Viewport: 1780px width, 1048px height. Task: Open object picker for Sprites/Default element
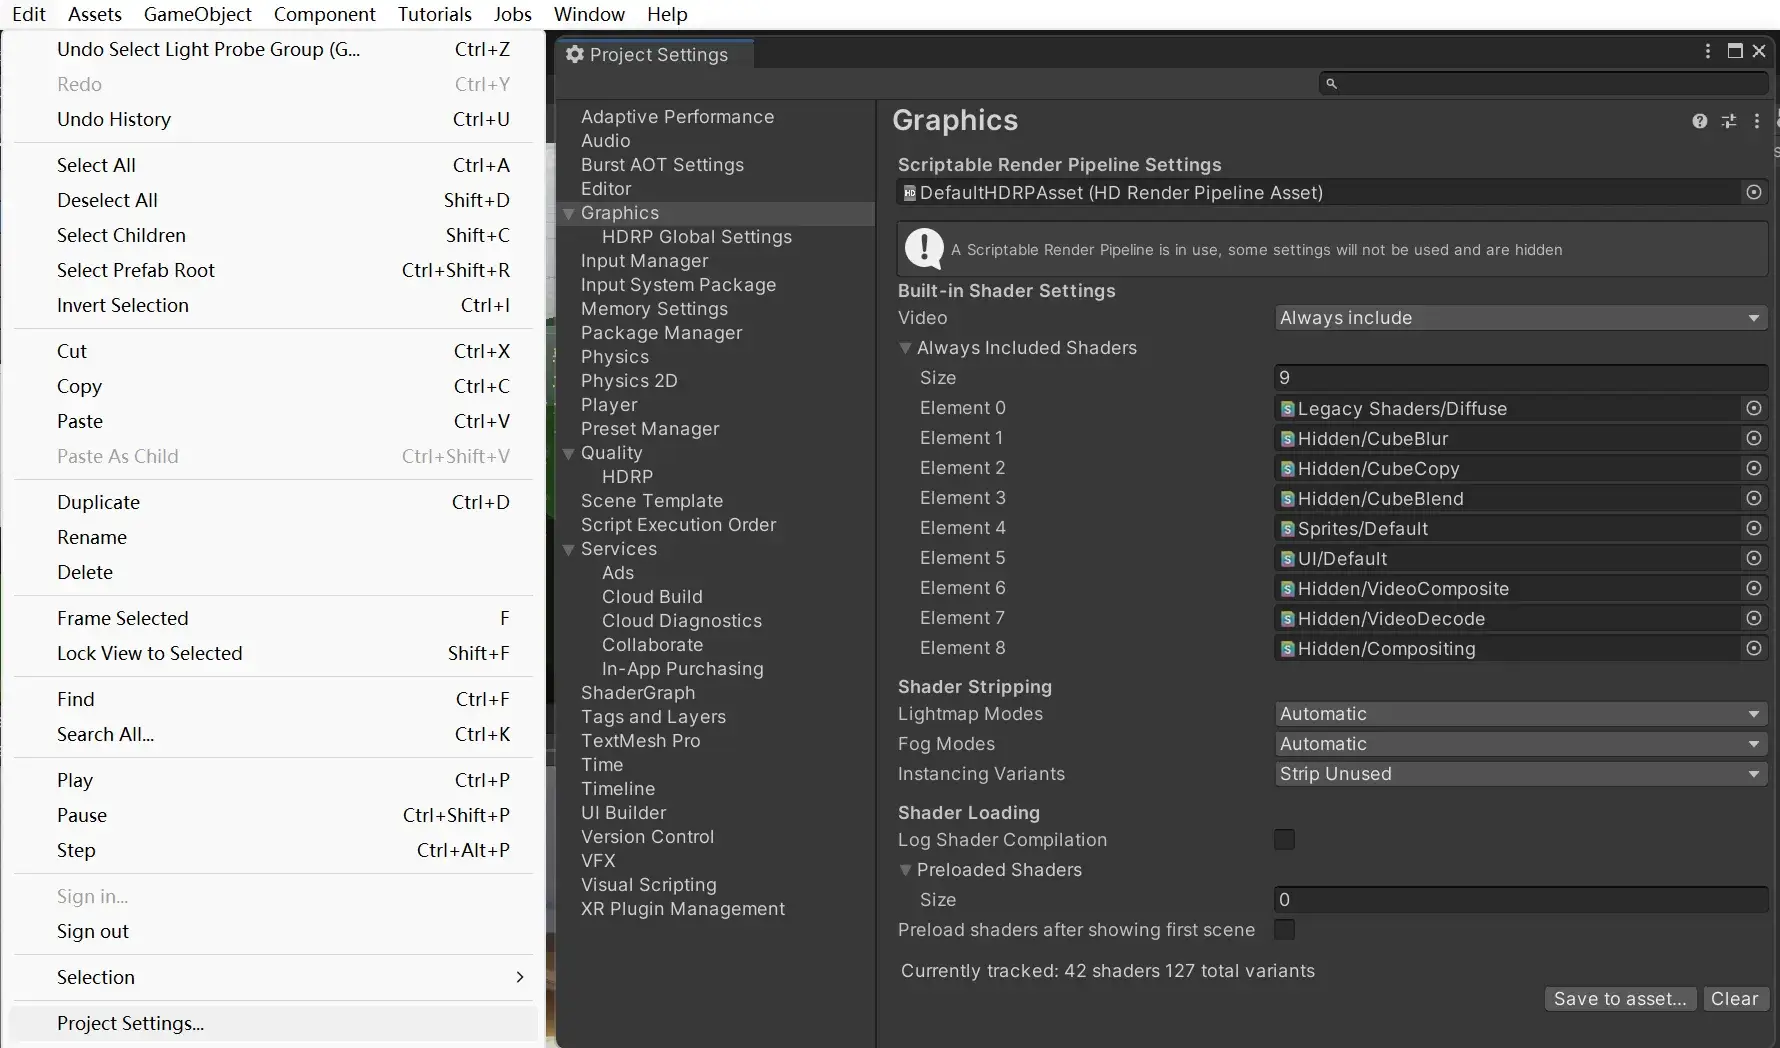(1753, 528)
